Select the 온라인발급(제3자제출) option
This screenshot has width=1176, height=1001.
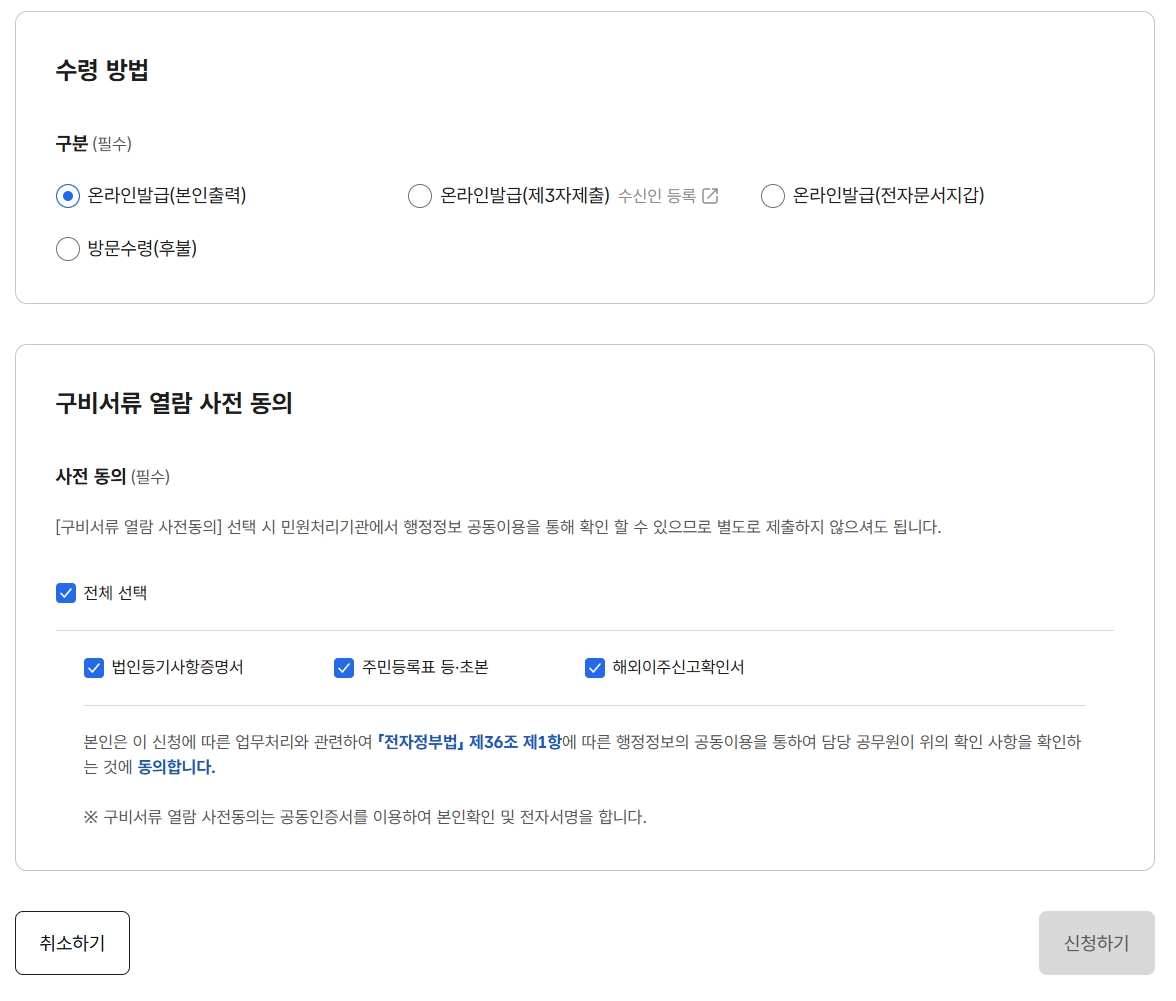tap(420, 196)
